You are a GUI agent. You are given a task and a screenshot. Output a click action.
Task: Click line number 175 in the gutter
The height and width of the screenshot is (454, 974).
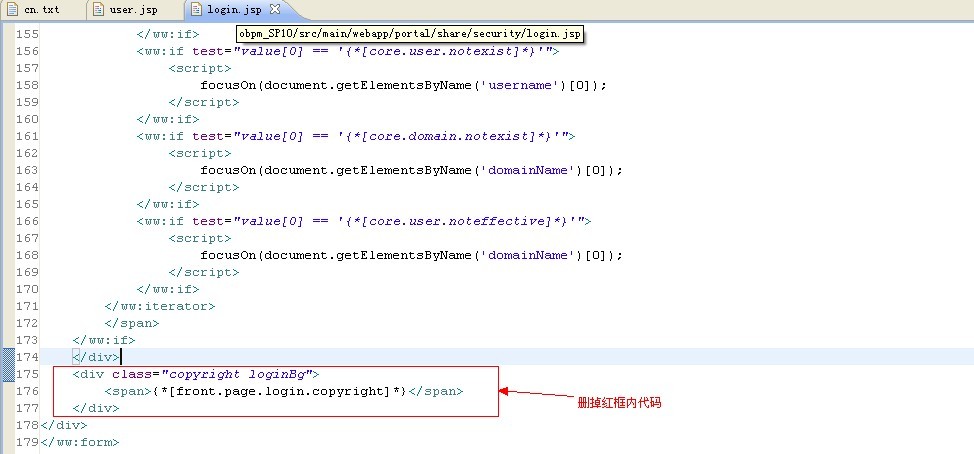[x=27, y=375]
